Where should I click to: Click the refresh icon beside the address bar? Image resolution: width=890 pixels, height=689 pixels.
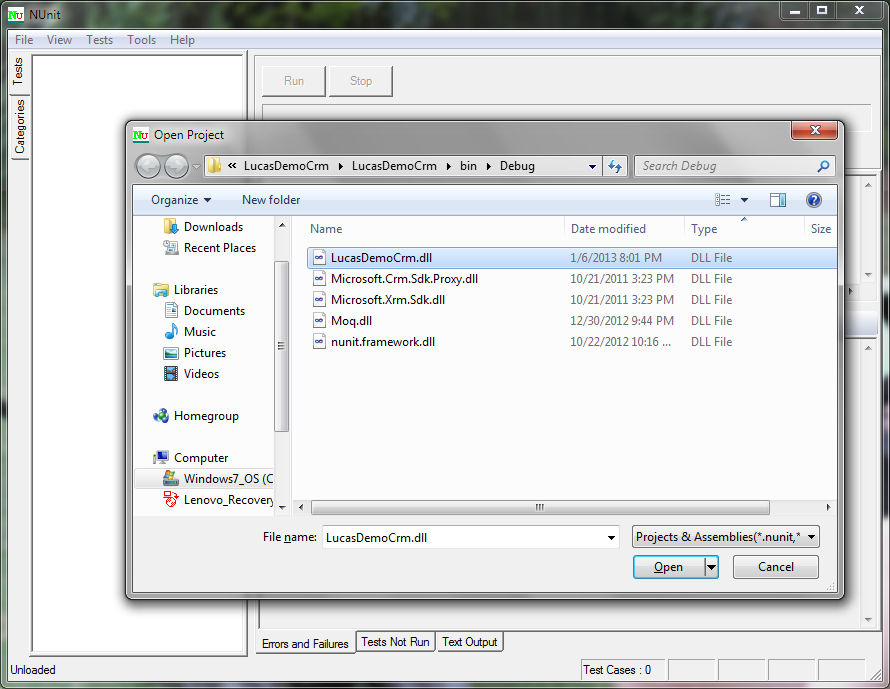click(615, 166)
